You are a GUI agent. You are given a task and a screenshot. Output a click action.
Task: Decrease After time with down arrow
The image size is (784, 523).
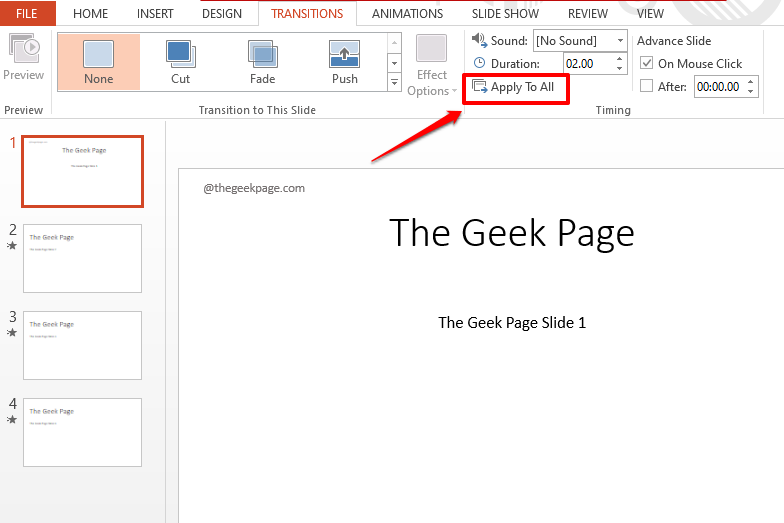[750, 91]
